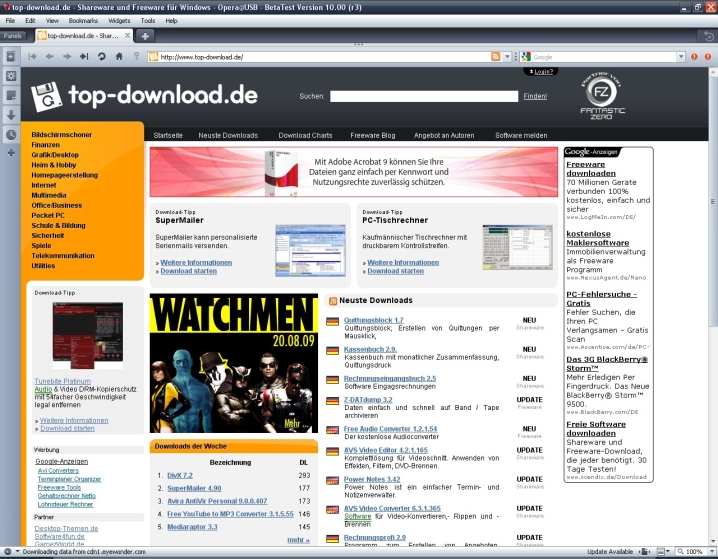Viewport: 718px width, 559px height.
Task: Open the History clock panel icon
Action: [11, 134]
